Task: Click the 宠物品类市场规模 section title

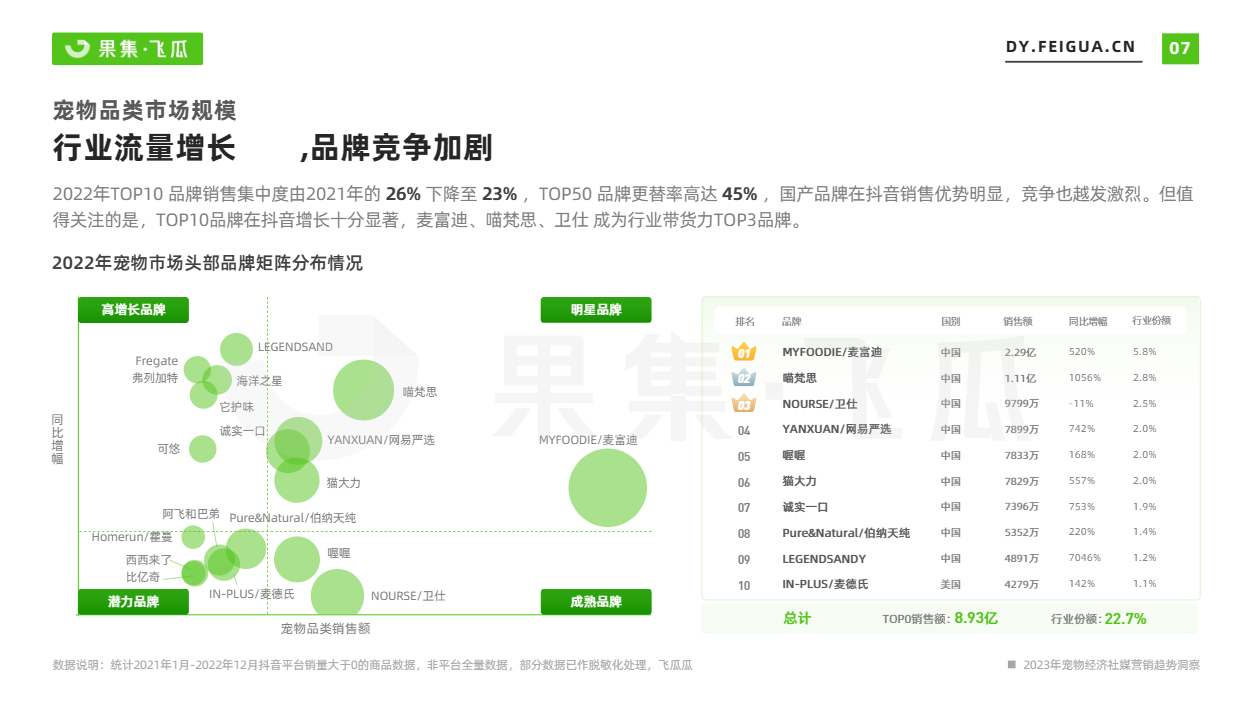Action: pos(144,110)
